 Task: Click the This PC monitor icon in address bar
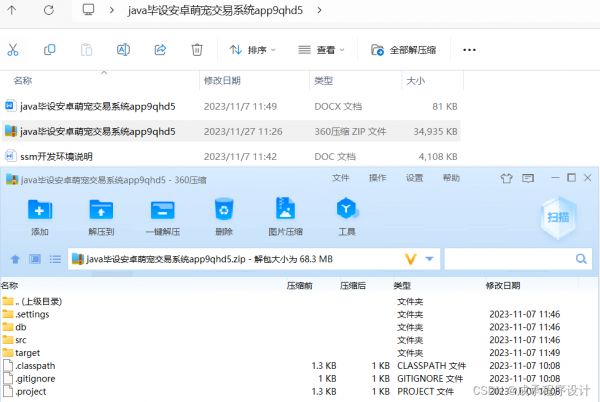click(88, 10)
